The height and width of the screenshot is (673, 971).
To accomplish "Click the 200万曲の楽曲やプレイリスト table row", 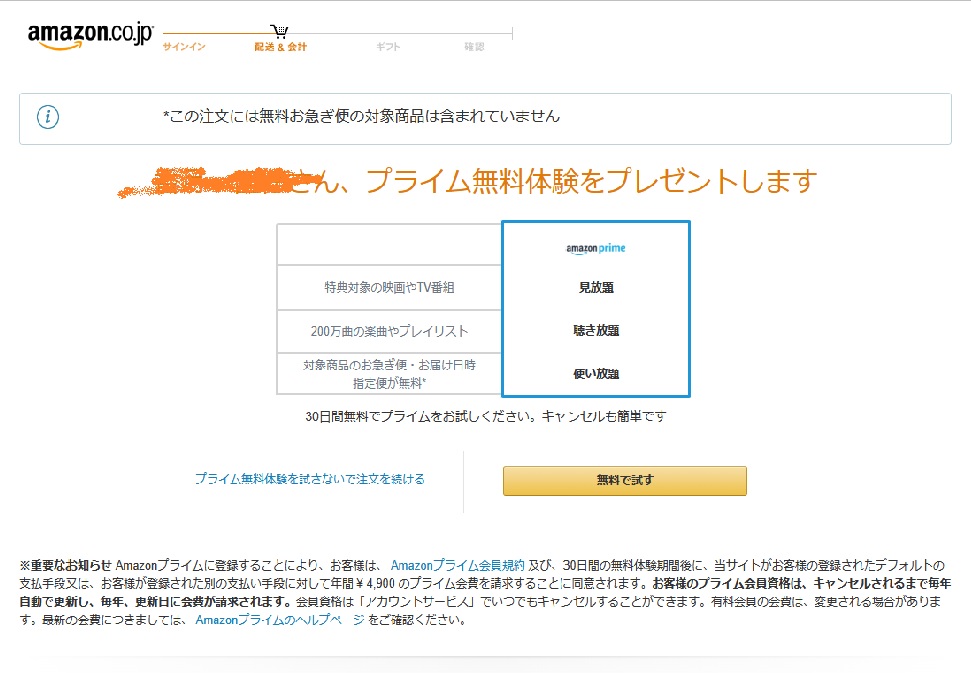I will 389,331.
